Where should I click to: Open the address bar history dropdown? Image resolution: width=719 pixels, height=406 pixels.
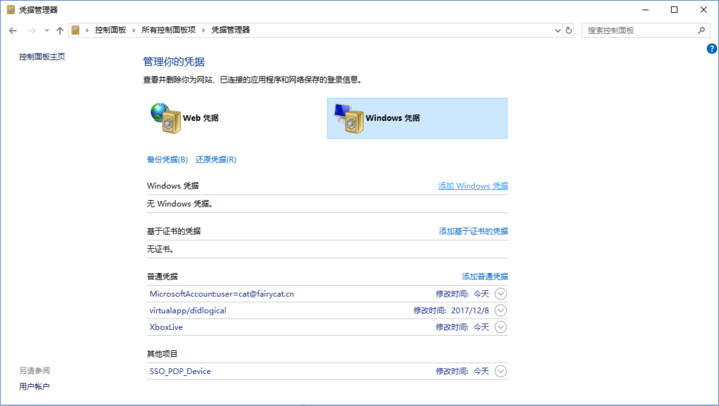(x=557, y=31)
